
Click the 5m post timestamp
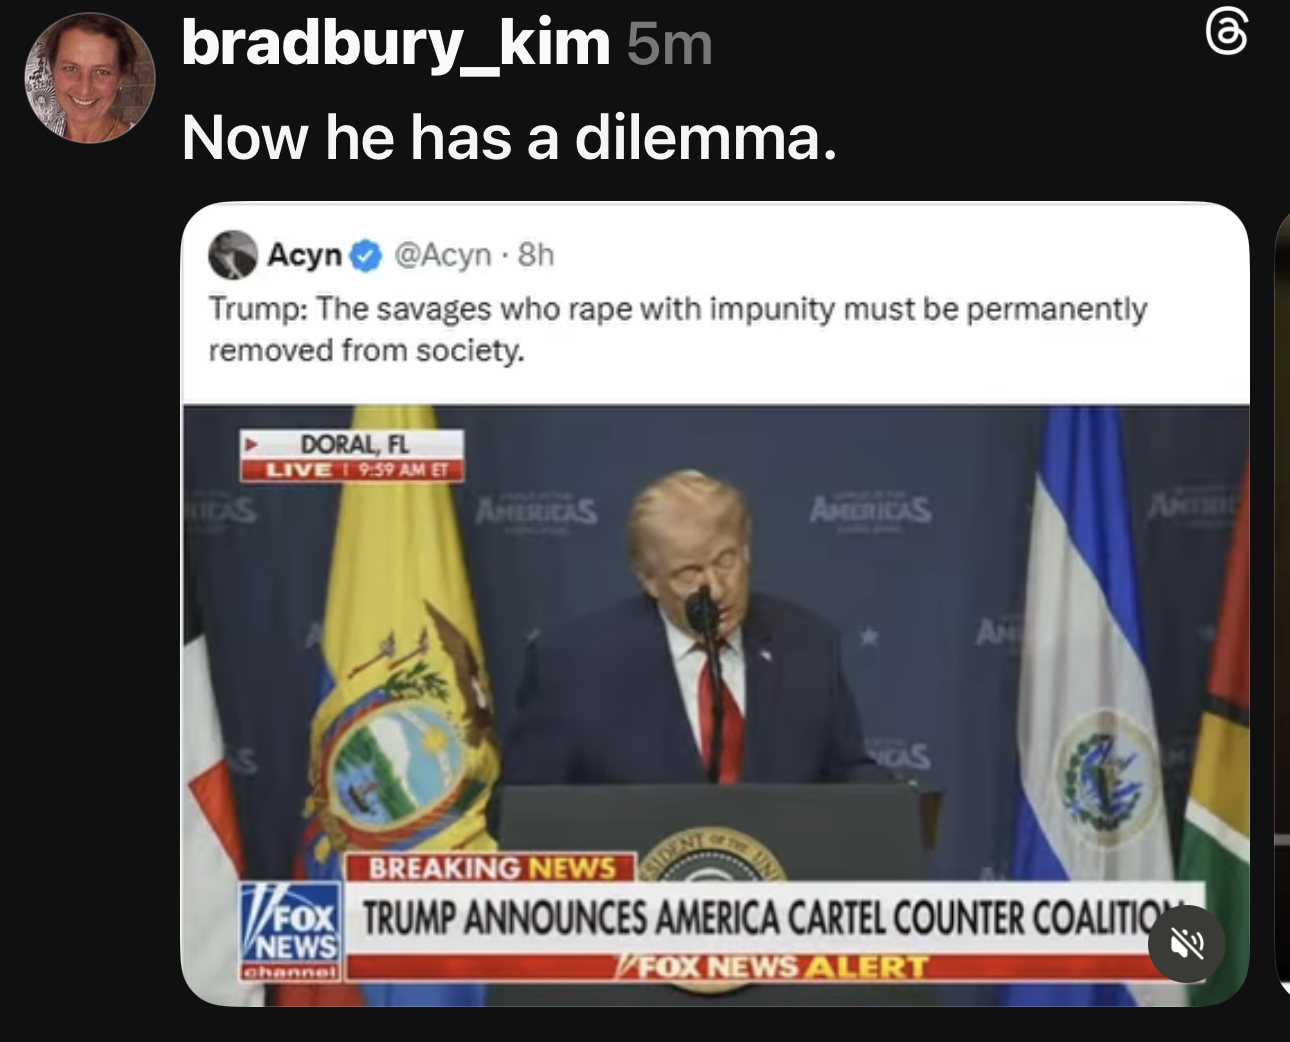(x=670, y=45)
